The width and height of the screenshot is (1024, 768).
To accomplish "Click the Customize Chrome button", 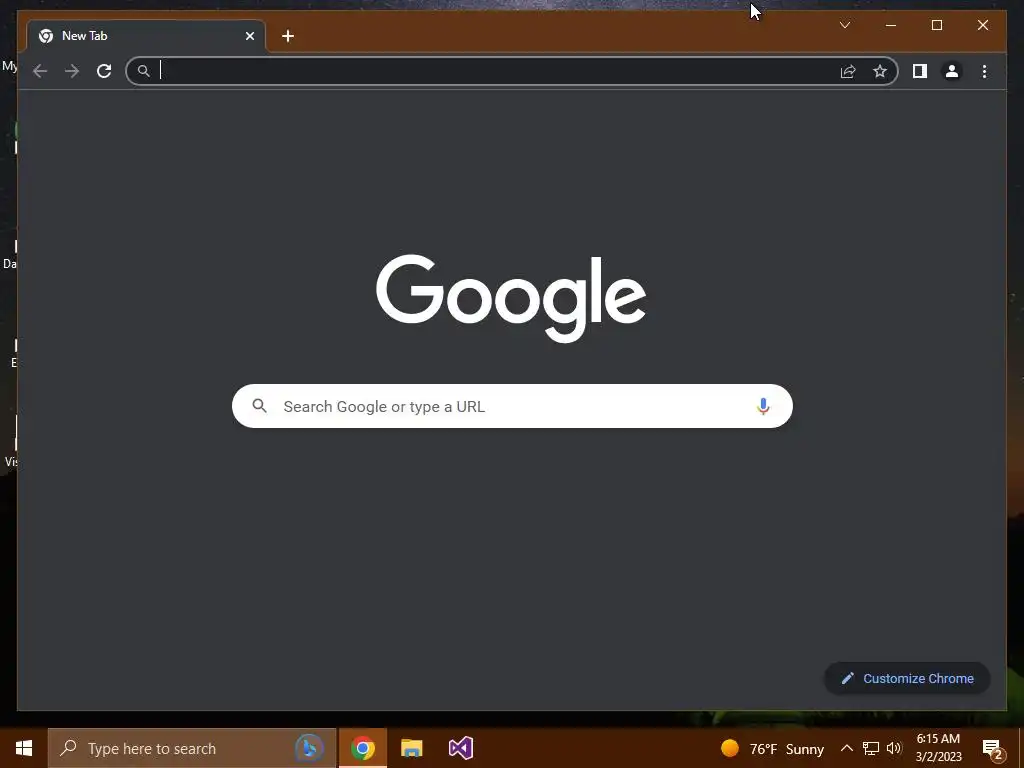I will coord(907,679).
